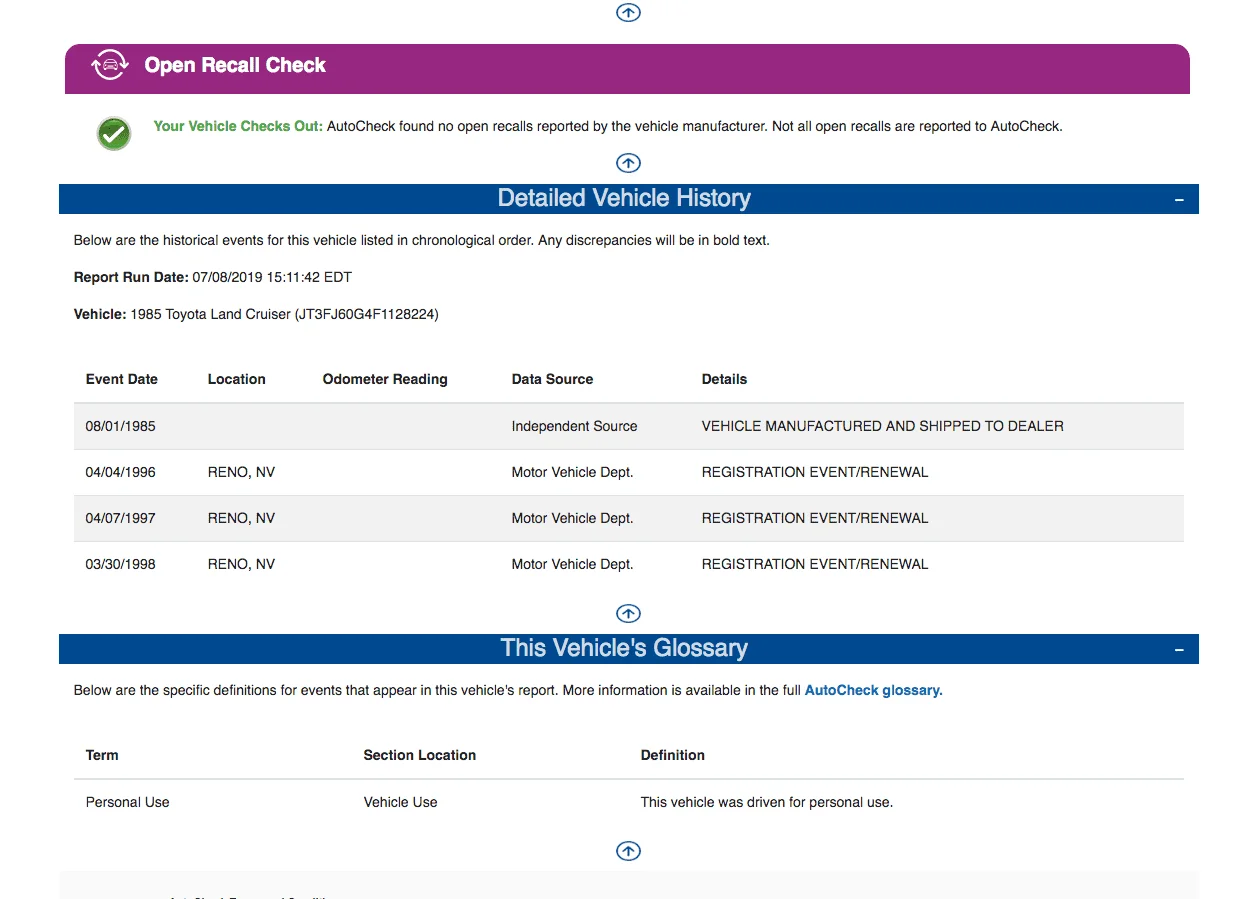Click the back-to-top arrow below the glossary table
The width and height of the screenshot is (1235, 899).
click(628, 851)
